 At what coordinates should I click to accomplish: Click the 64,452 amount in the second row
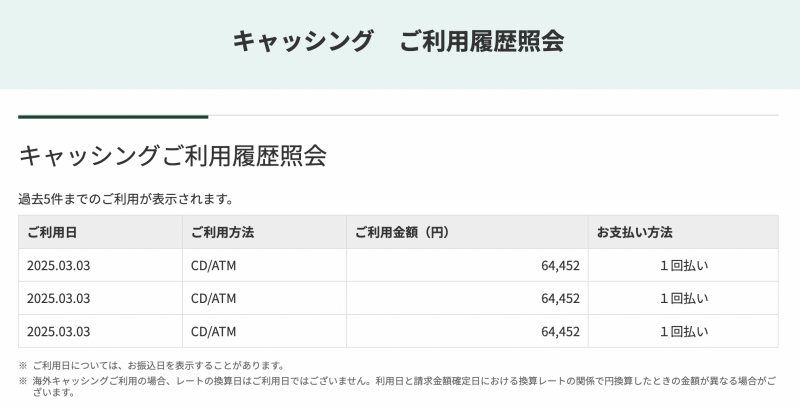click(560, 298)
